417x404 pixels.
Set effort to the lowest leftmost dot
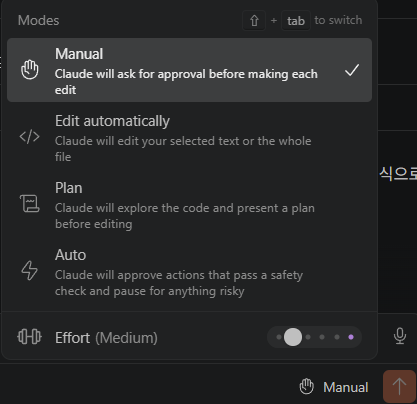(279, 337)
